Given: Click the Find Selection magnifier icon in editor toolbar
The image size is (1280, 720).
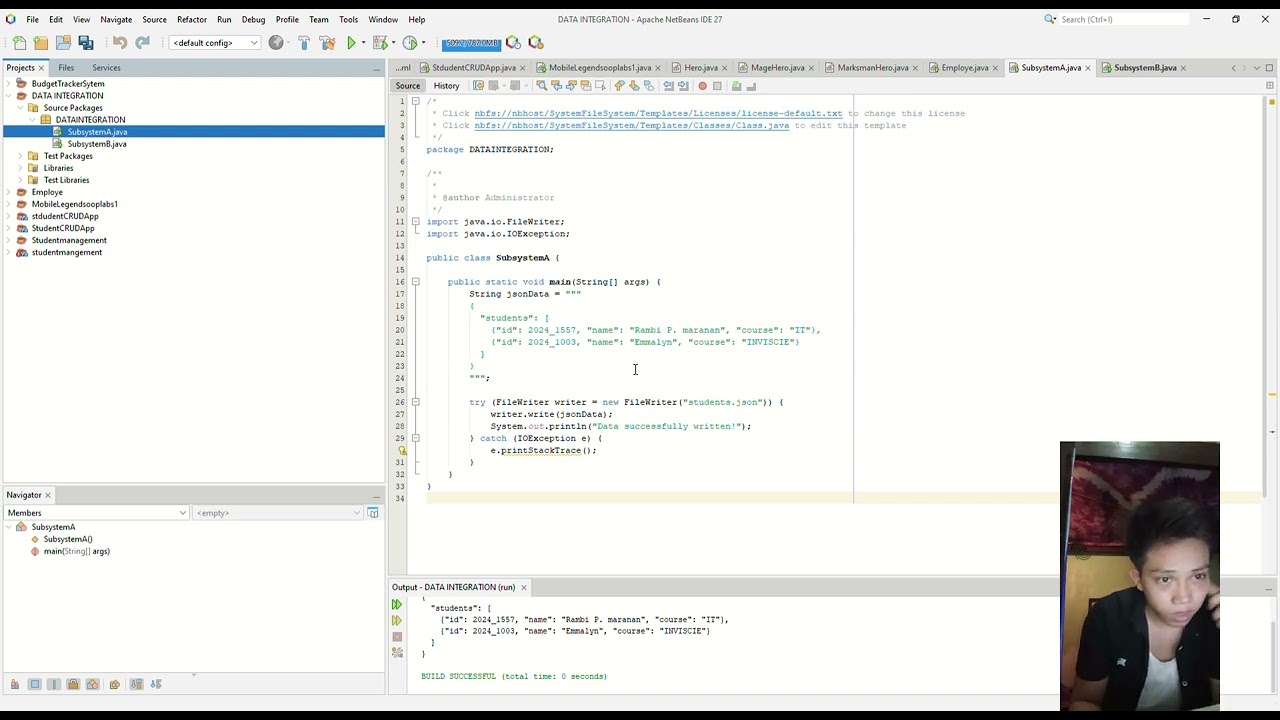Looking at the screenshot, I should [x=542, y=86].
